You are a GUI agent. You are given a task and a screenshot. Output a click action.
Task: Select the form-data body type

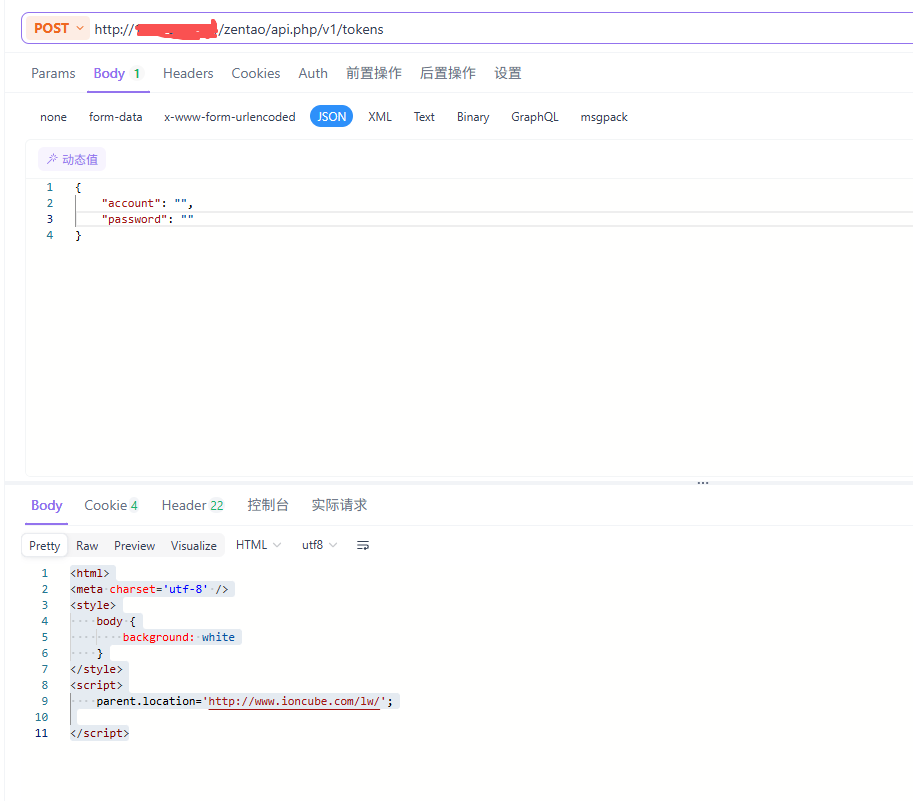point(115,117)
